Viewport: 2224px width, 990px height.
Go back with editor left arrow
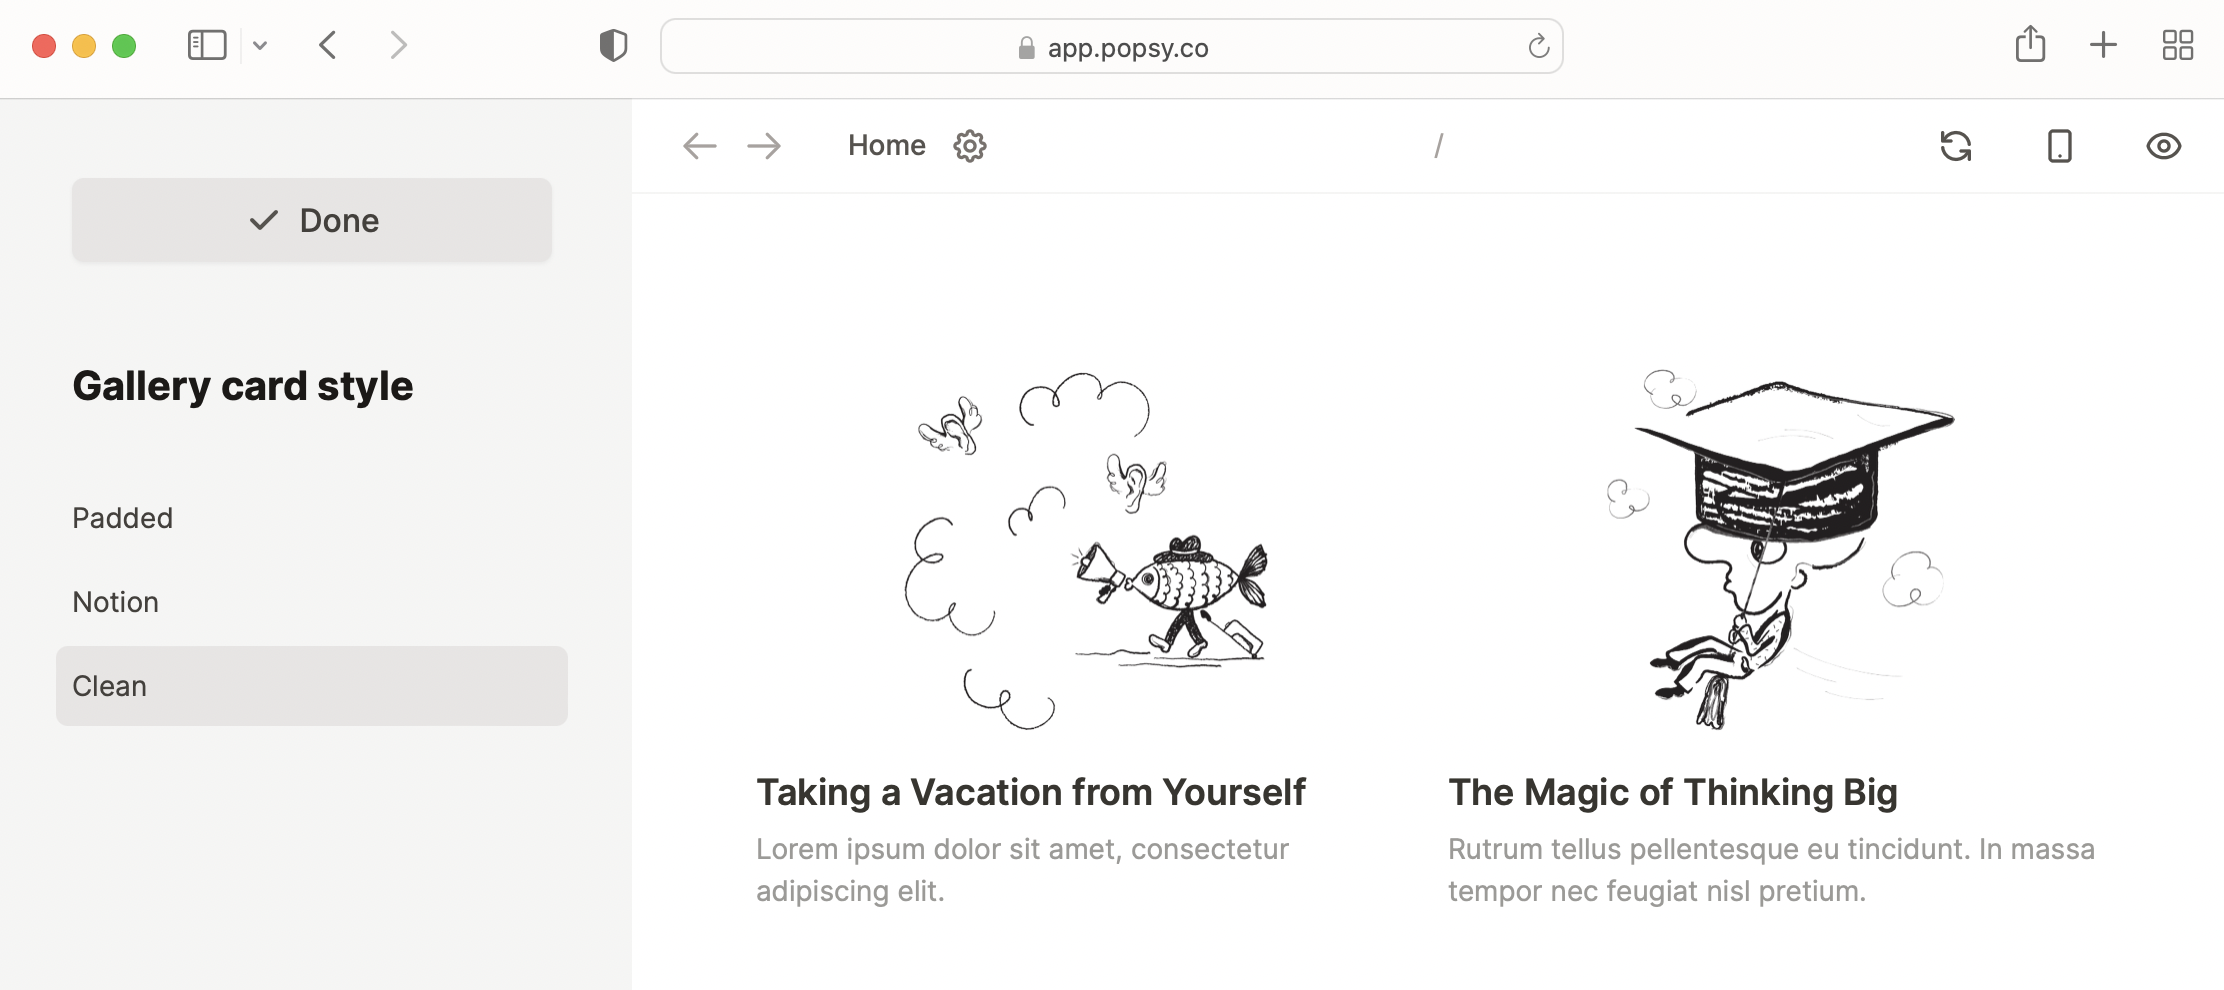pyautogui.click(x=699, y=146)
